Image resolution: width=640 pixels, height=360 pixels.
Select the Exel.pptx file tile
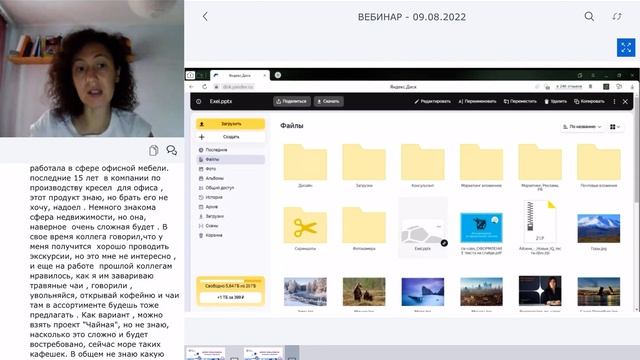422,228
